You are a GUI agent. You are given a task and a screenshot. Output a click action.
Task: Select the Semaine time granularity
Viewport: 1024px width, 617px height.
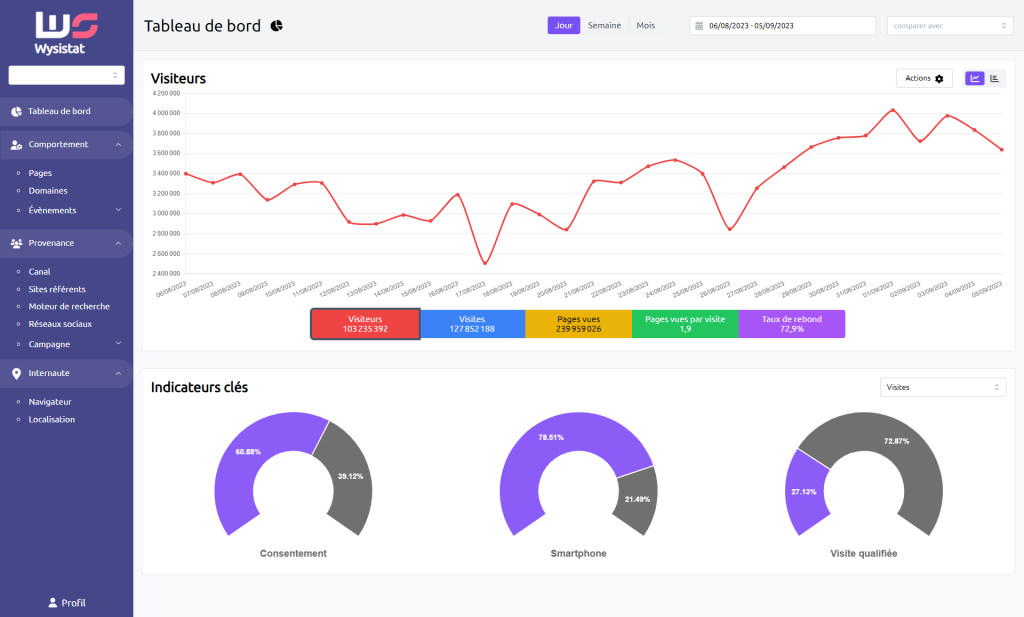[x=604, y=26]
